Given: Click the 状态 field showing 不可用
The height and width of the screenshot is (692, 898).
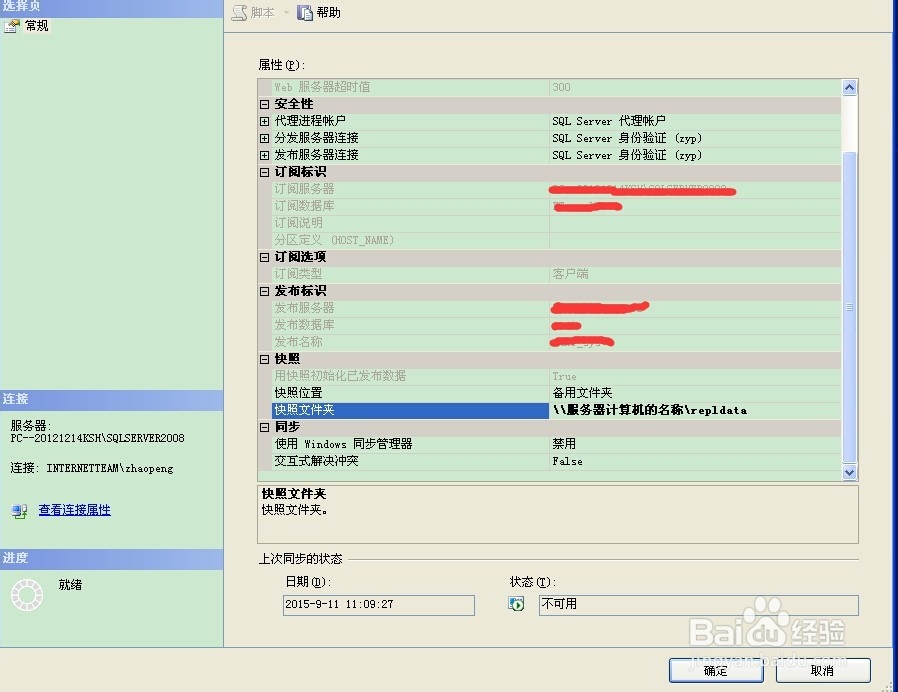Looking at the screenshot, I should click(x=699, y=605).
